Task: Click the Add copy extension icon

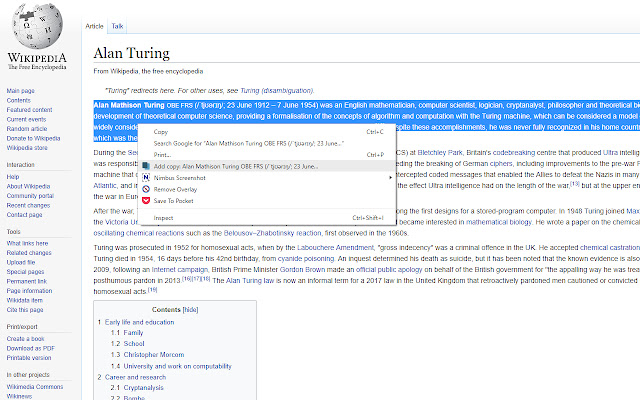Action: click(145, 166)
